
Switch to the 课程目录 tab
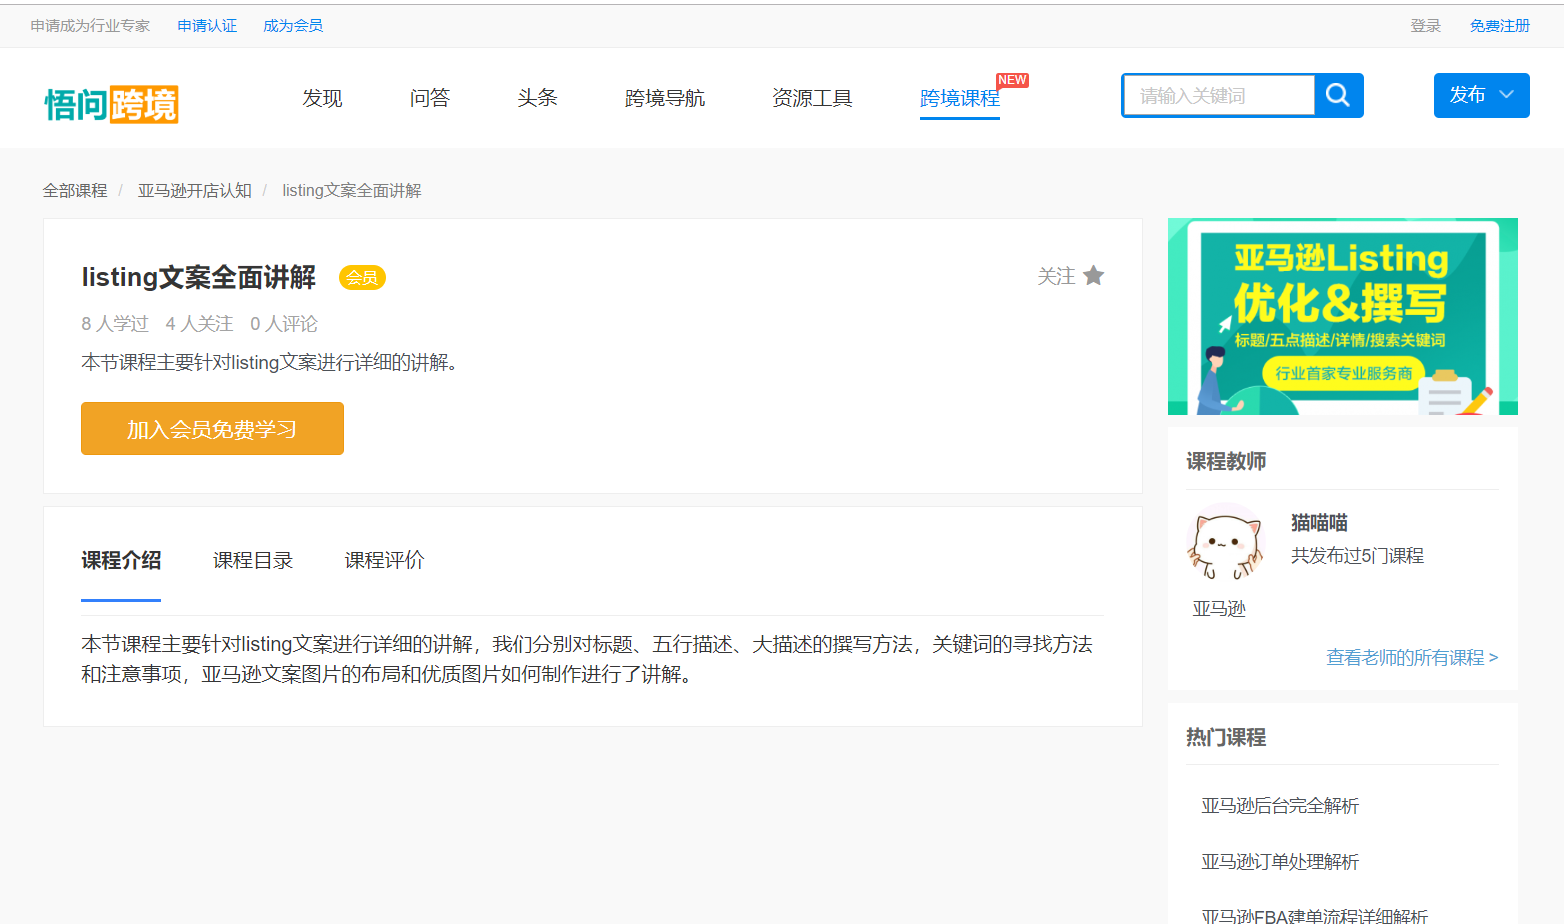pos(253,561)
